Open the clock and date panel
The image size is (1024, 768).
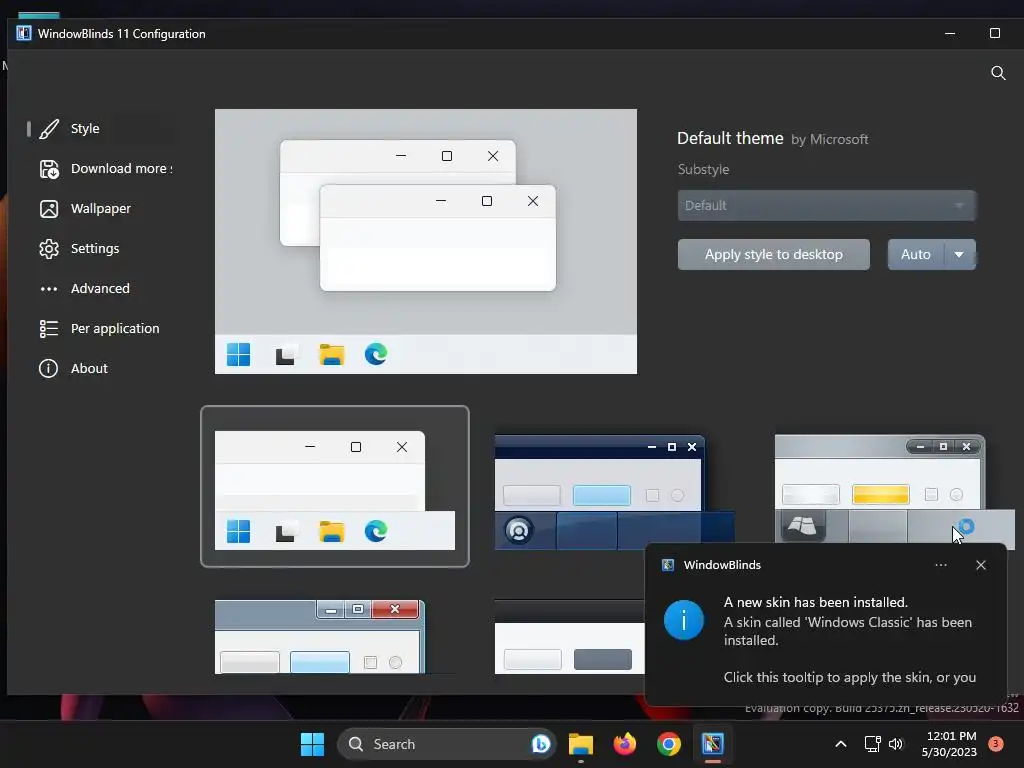coord(949,744)
